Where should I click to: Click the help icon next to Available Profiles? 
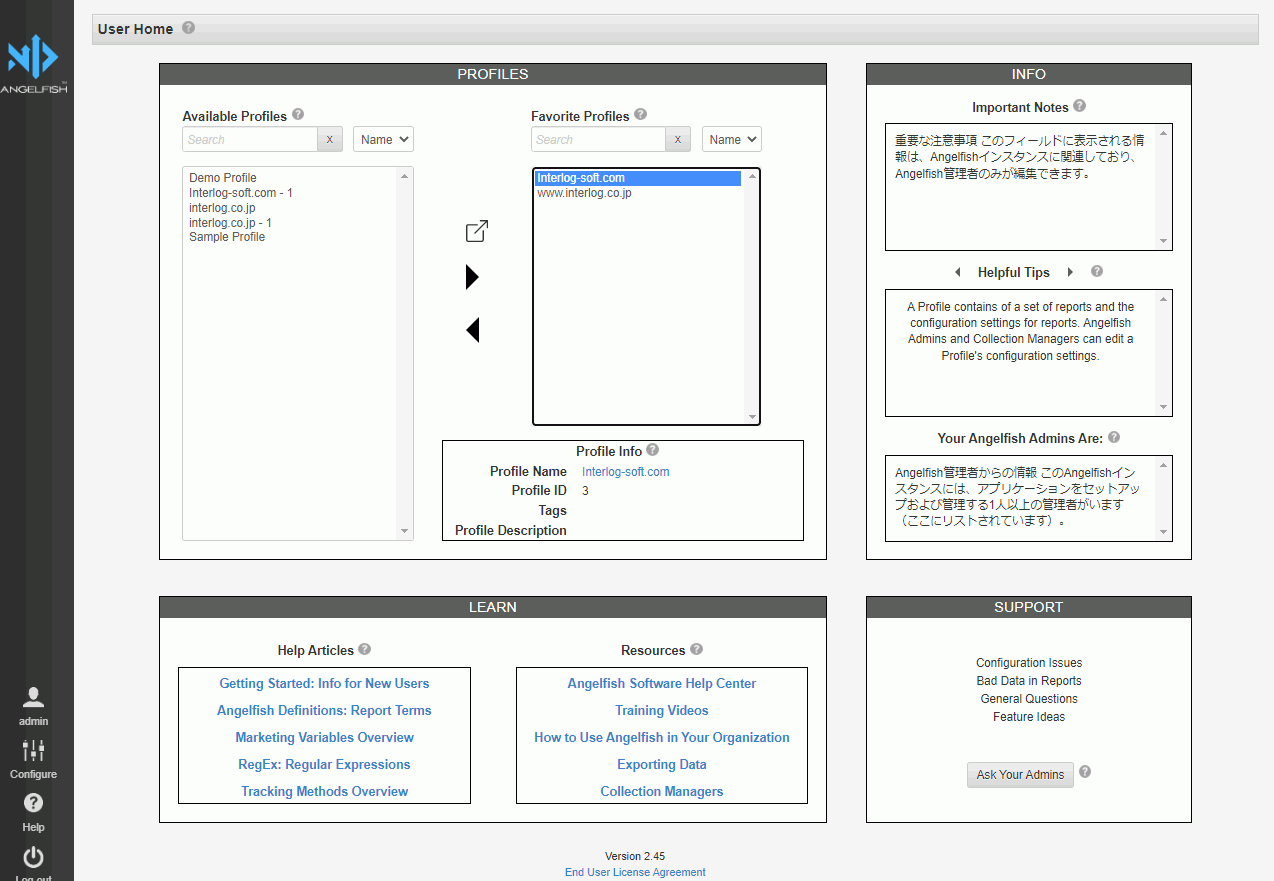[298, 114]
